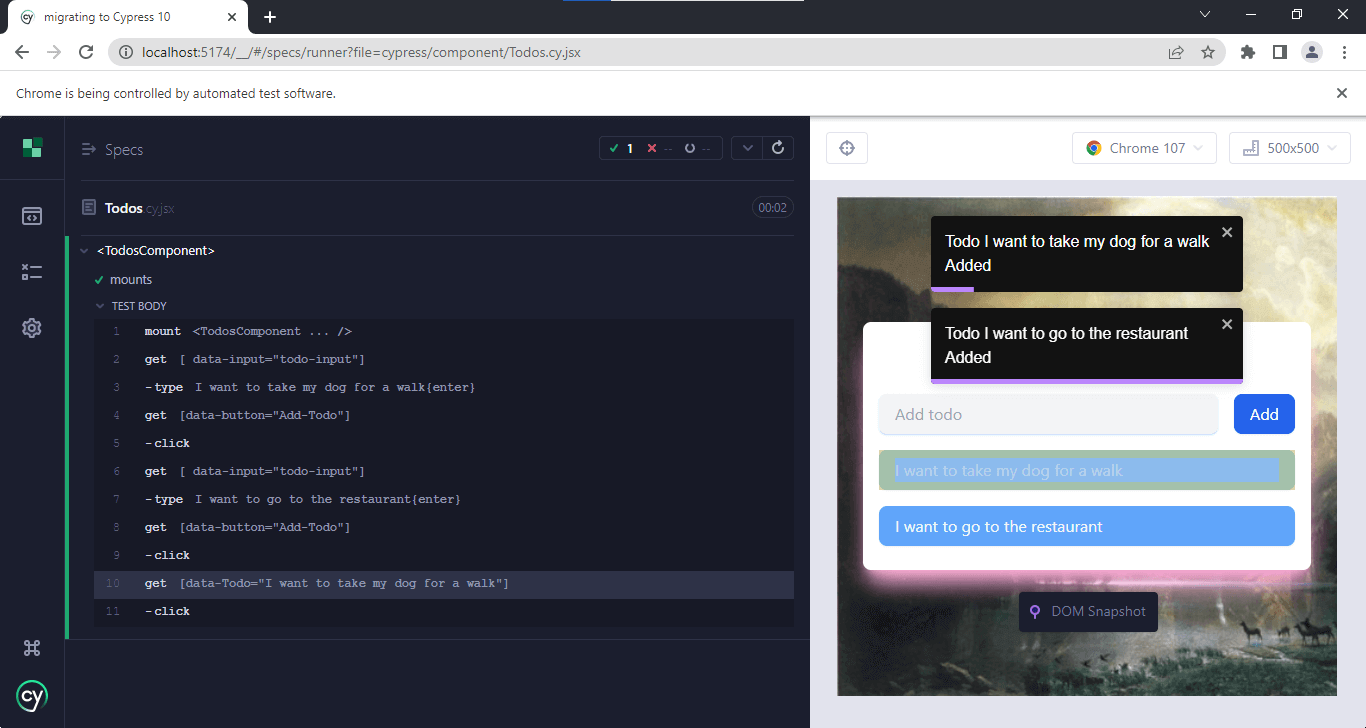Select the Selector Playground crosshair tool

click(846, 147)
